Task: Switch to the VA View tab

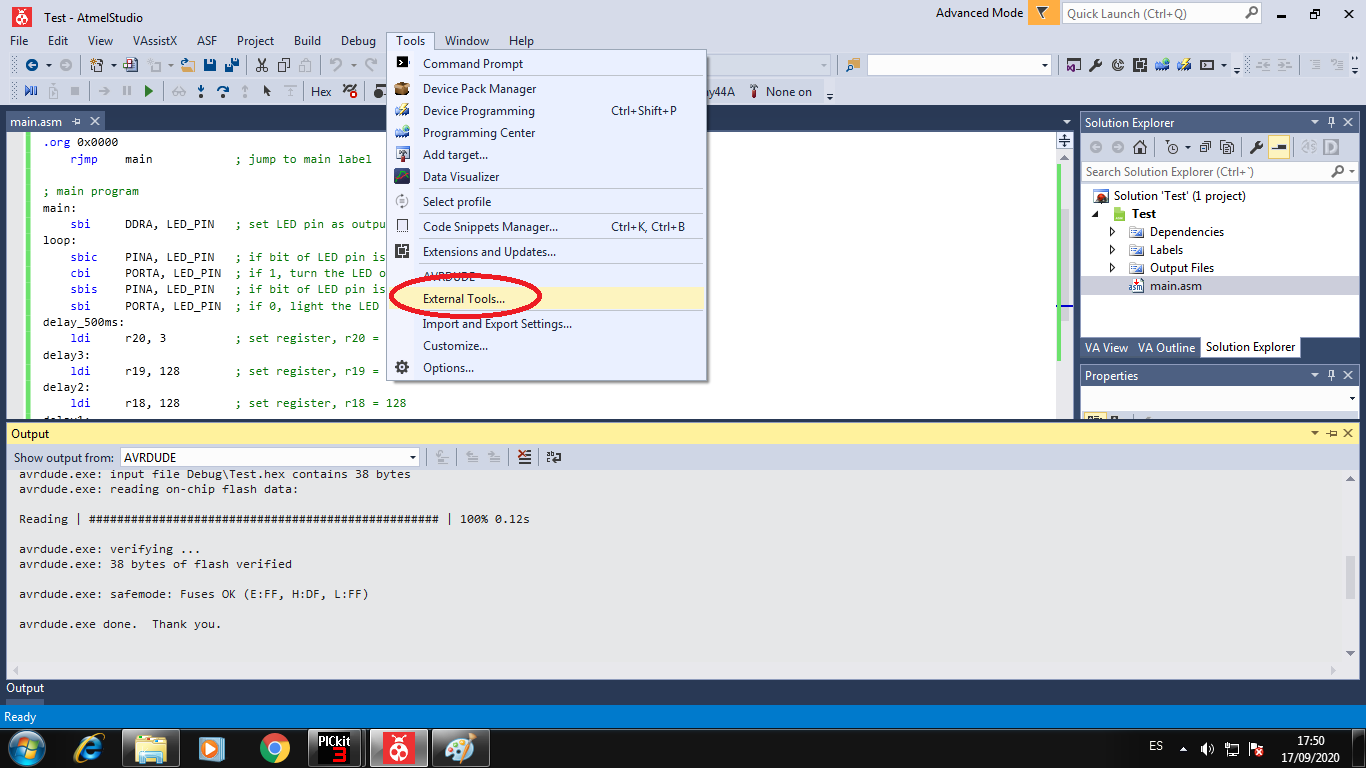Action: coord(1106,348)
